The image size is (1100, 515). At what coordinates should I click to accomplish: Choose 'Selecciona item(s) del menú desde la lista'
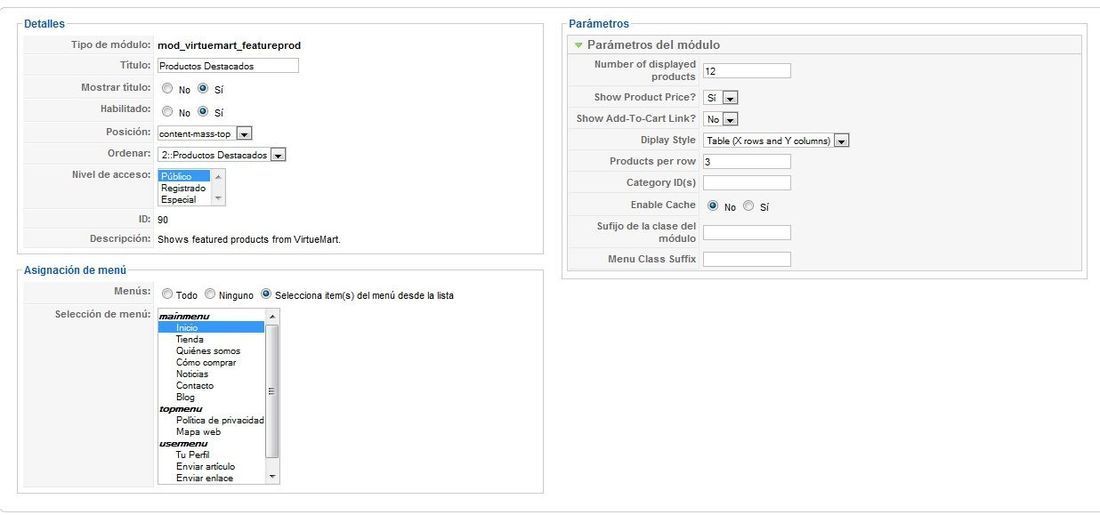pyautogui.click(x=266, y=295)
